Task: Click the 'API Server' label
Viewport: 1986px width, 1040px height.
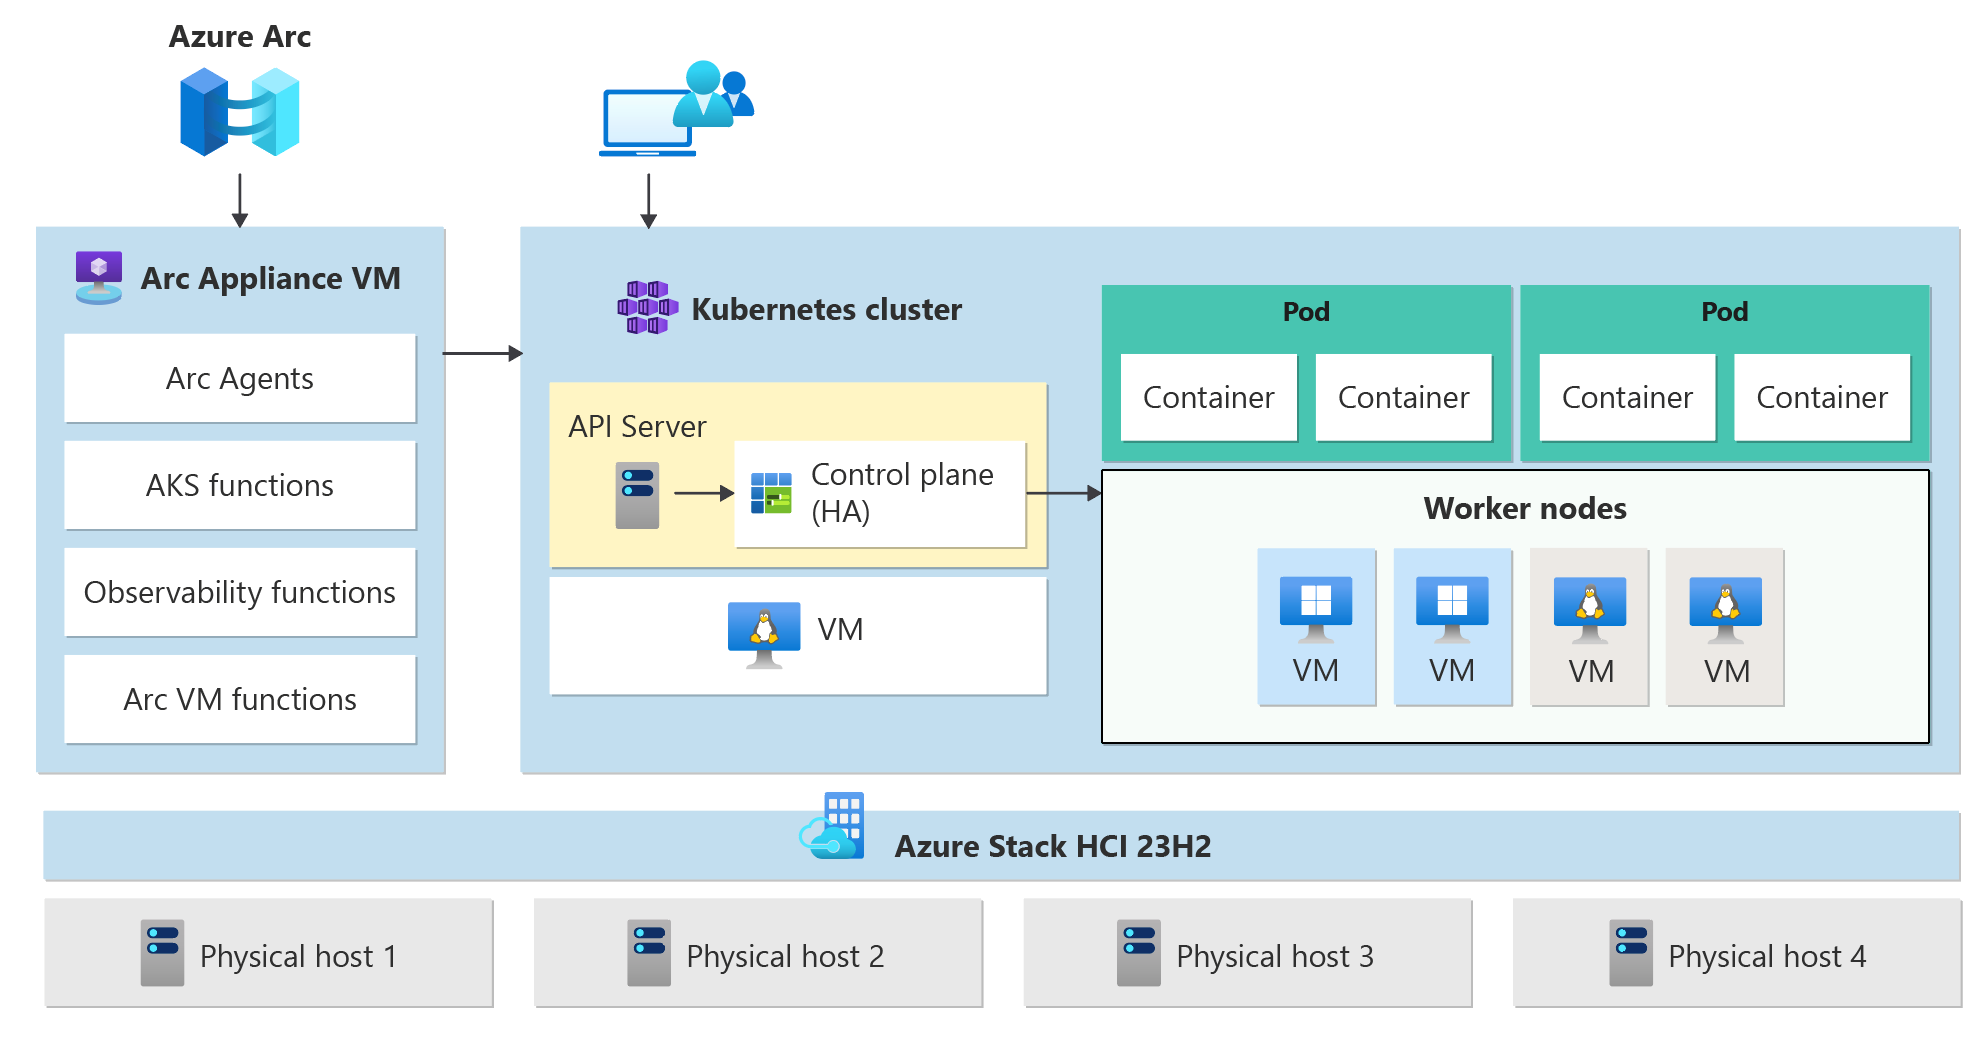Action: click(x=637, y=427)
